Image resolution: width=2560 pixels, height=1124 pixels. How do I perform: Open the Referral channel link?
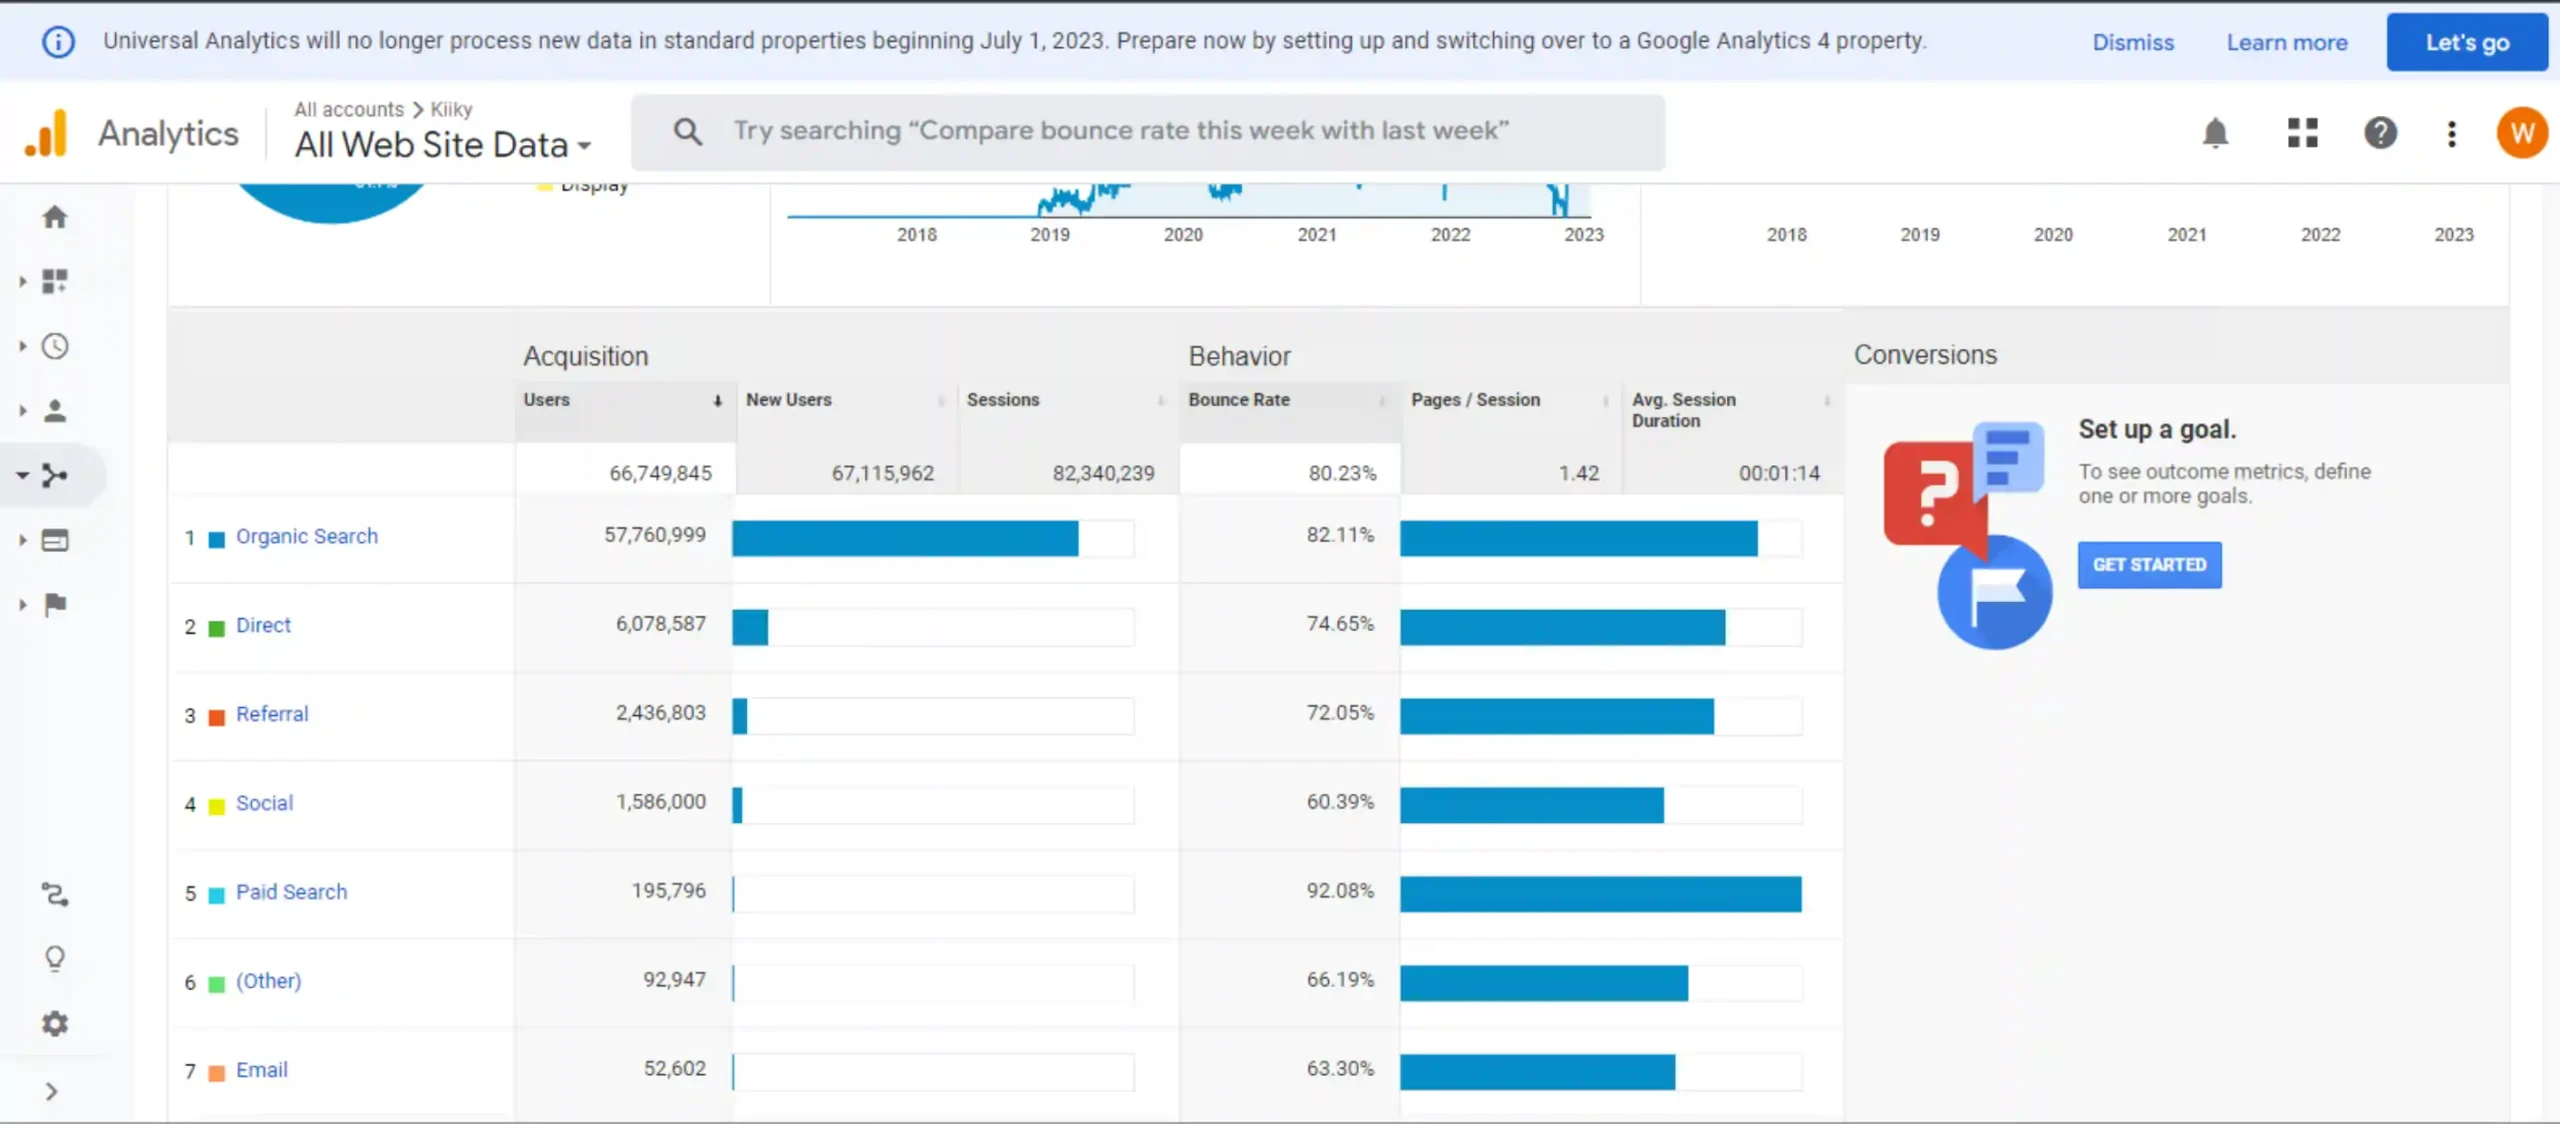tap(272, 714)
